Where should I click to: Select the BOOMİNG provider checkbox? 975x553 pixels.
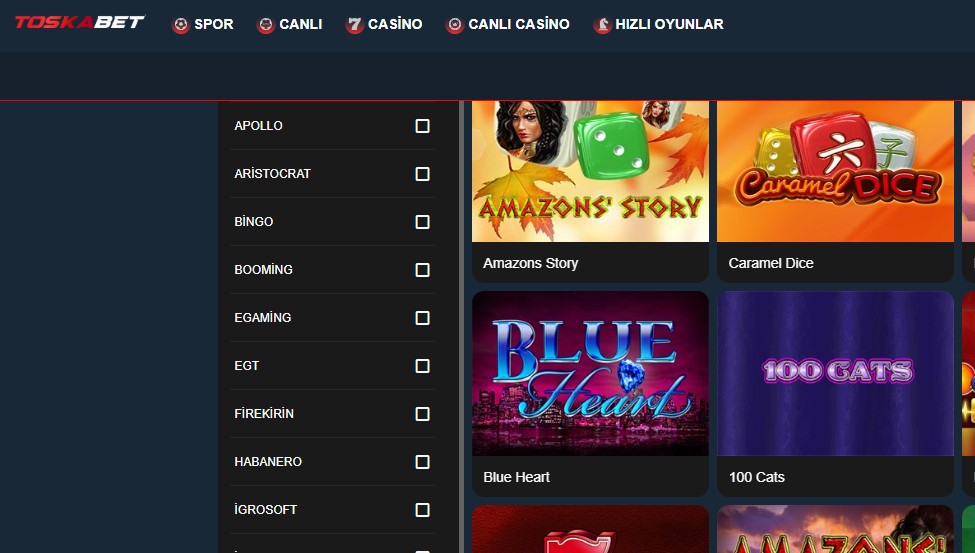pyautogui.click(x=422, y=270)
